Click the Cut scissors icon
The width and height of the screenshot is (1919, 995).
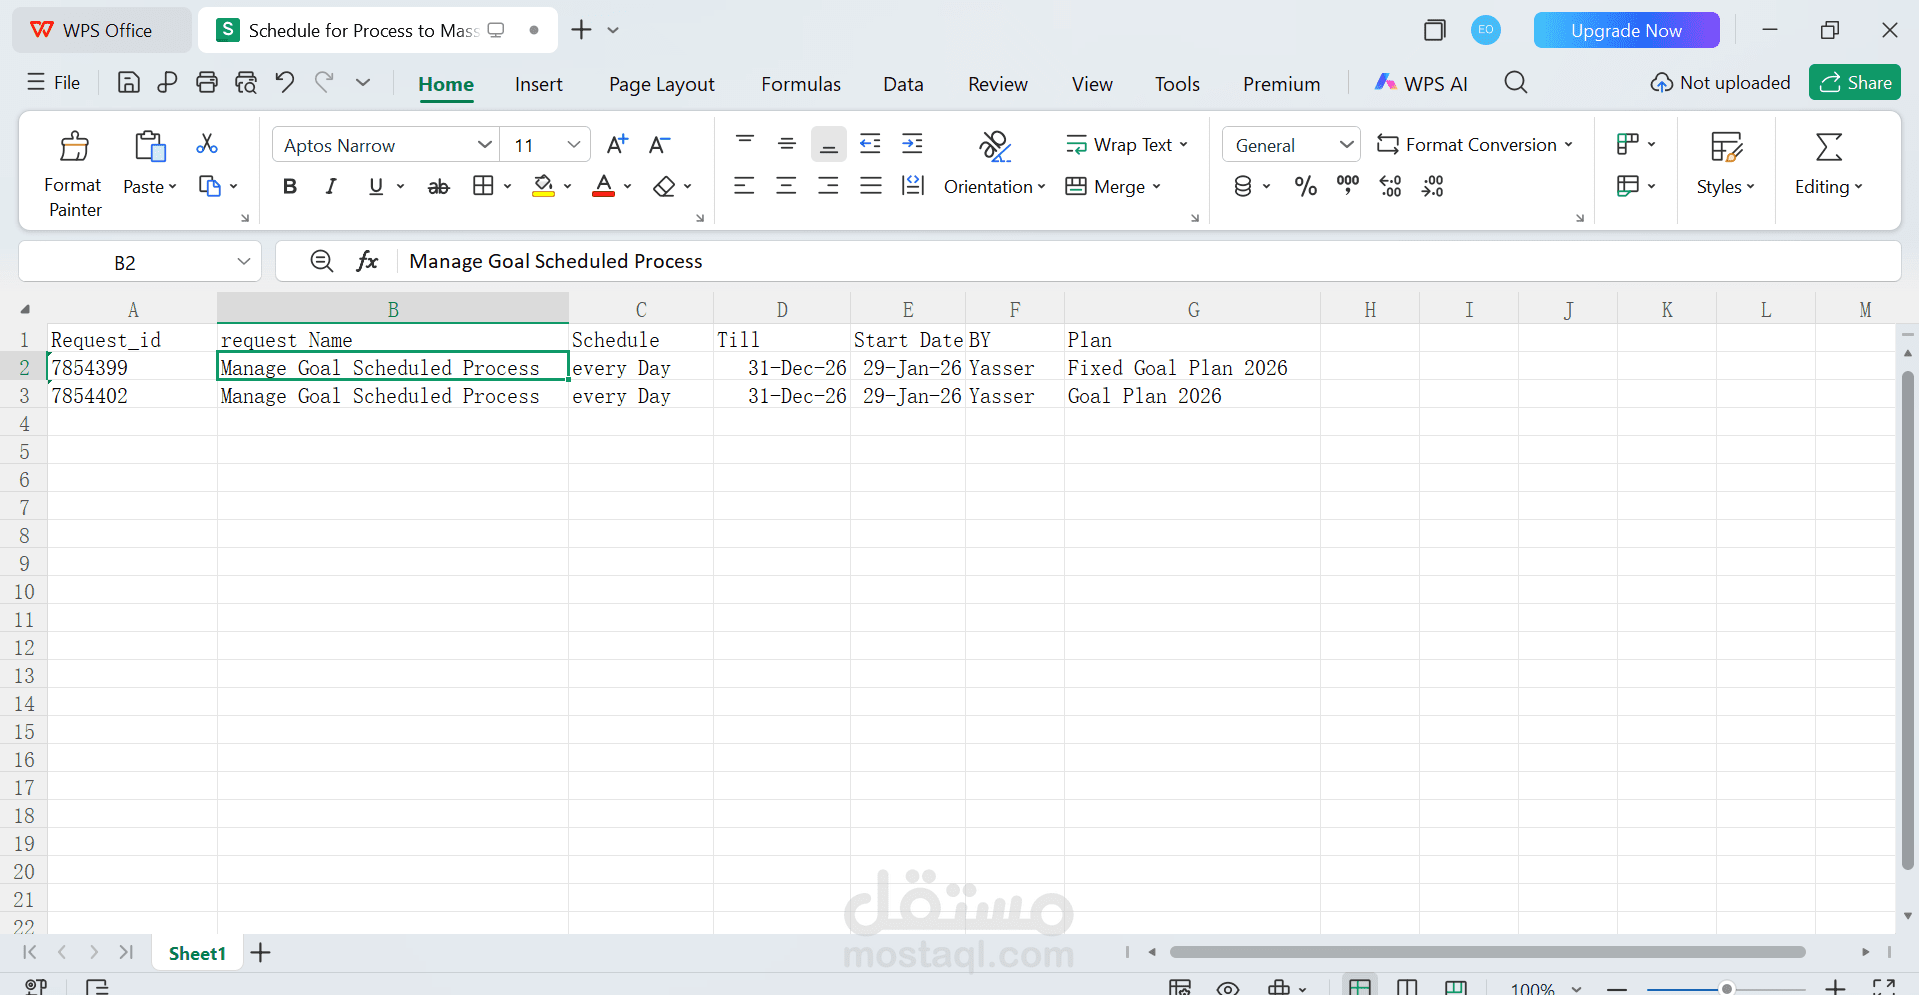pyautogui.click(x=207, y=144)
